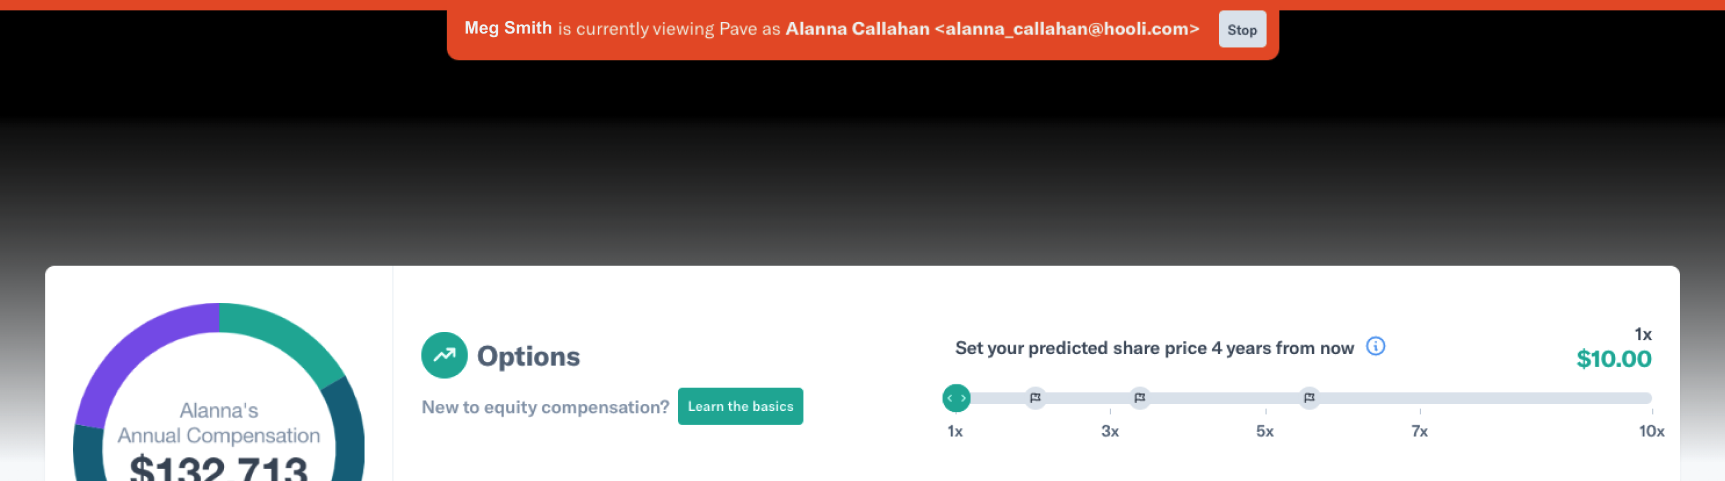Click the second flag marker near 3x
The width and height of the screenshot is (1725, 481).
coord(1139,398)
